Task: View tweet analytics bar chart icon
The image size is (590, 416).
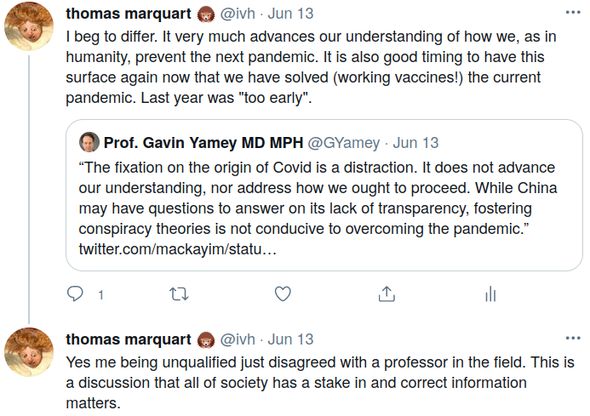Action: (490, 294)
